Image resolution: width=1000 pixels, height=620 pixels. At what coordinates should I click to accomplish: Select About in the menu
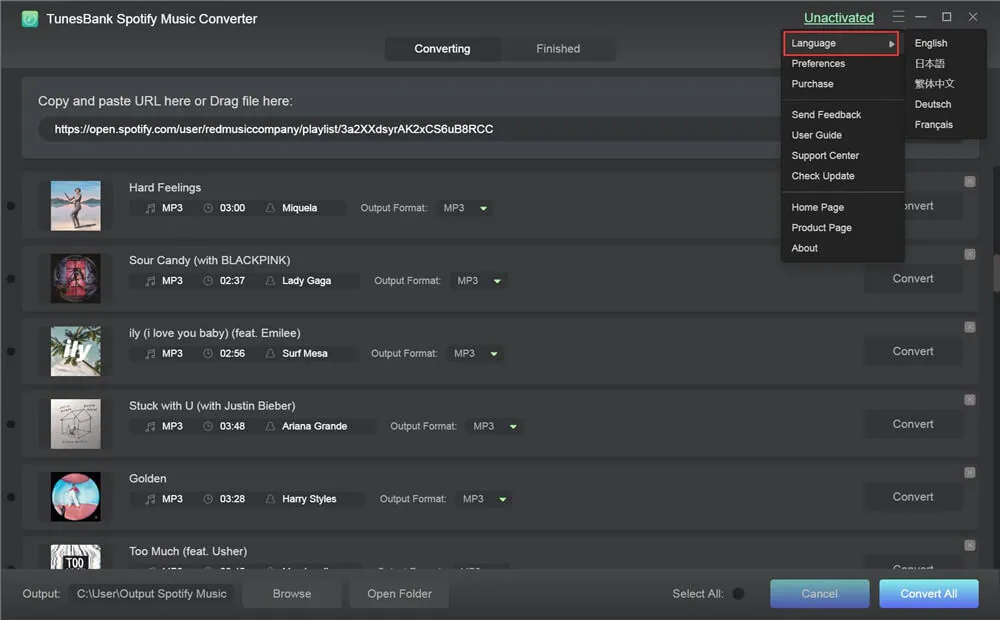[804, 248]
